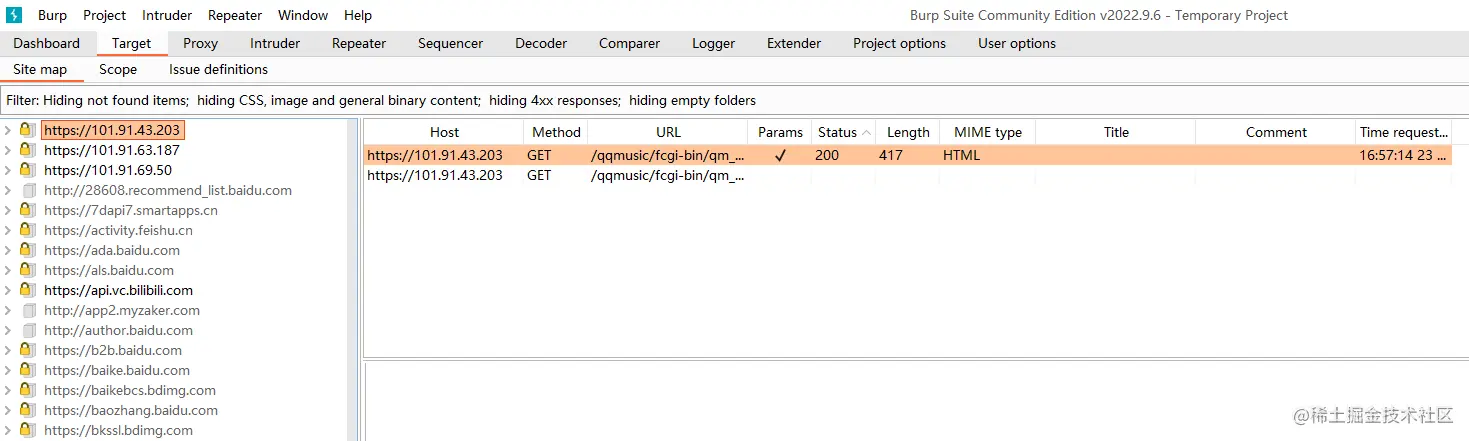Expand the https://7dapi7.smartapps.cn node

point(8,210)
